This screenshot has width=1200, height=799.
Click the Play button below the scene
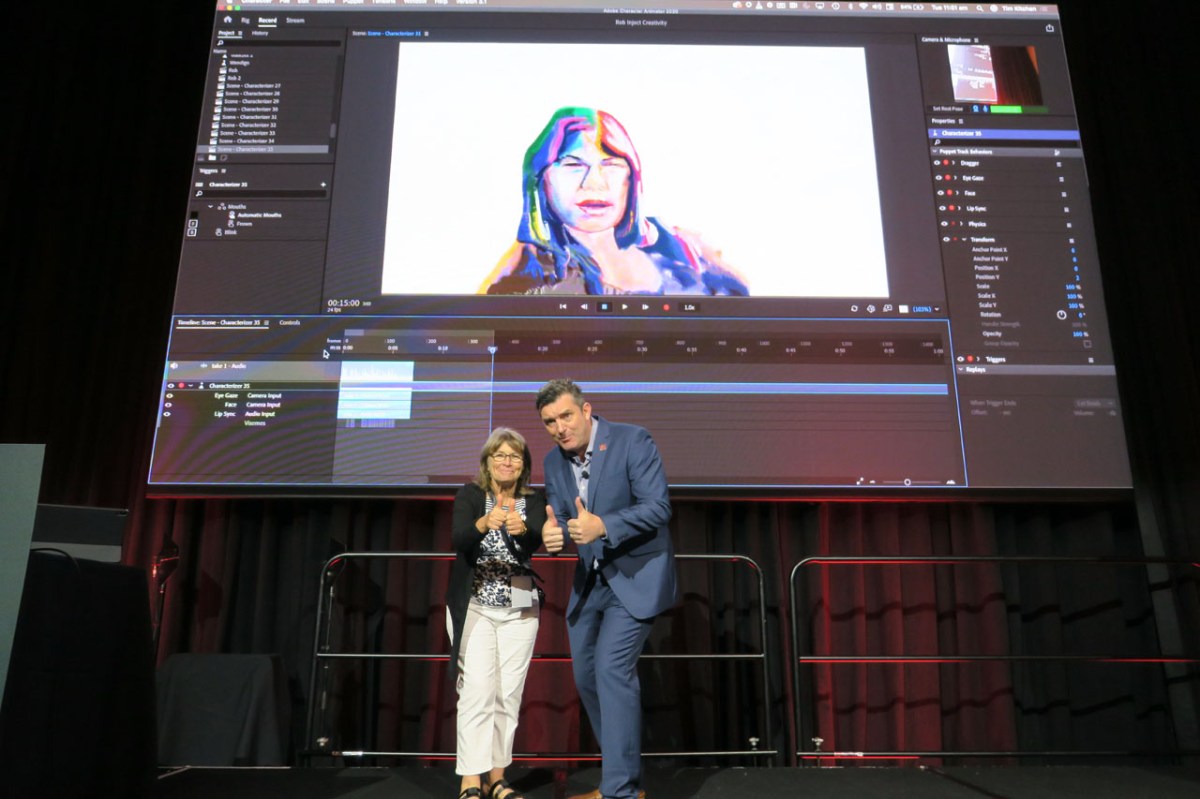[x=625, y=307]
